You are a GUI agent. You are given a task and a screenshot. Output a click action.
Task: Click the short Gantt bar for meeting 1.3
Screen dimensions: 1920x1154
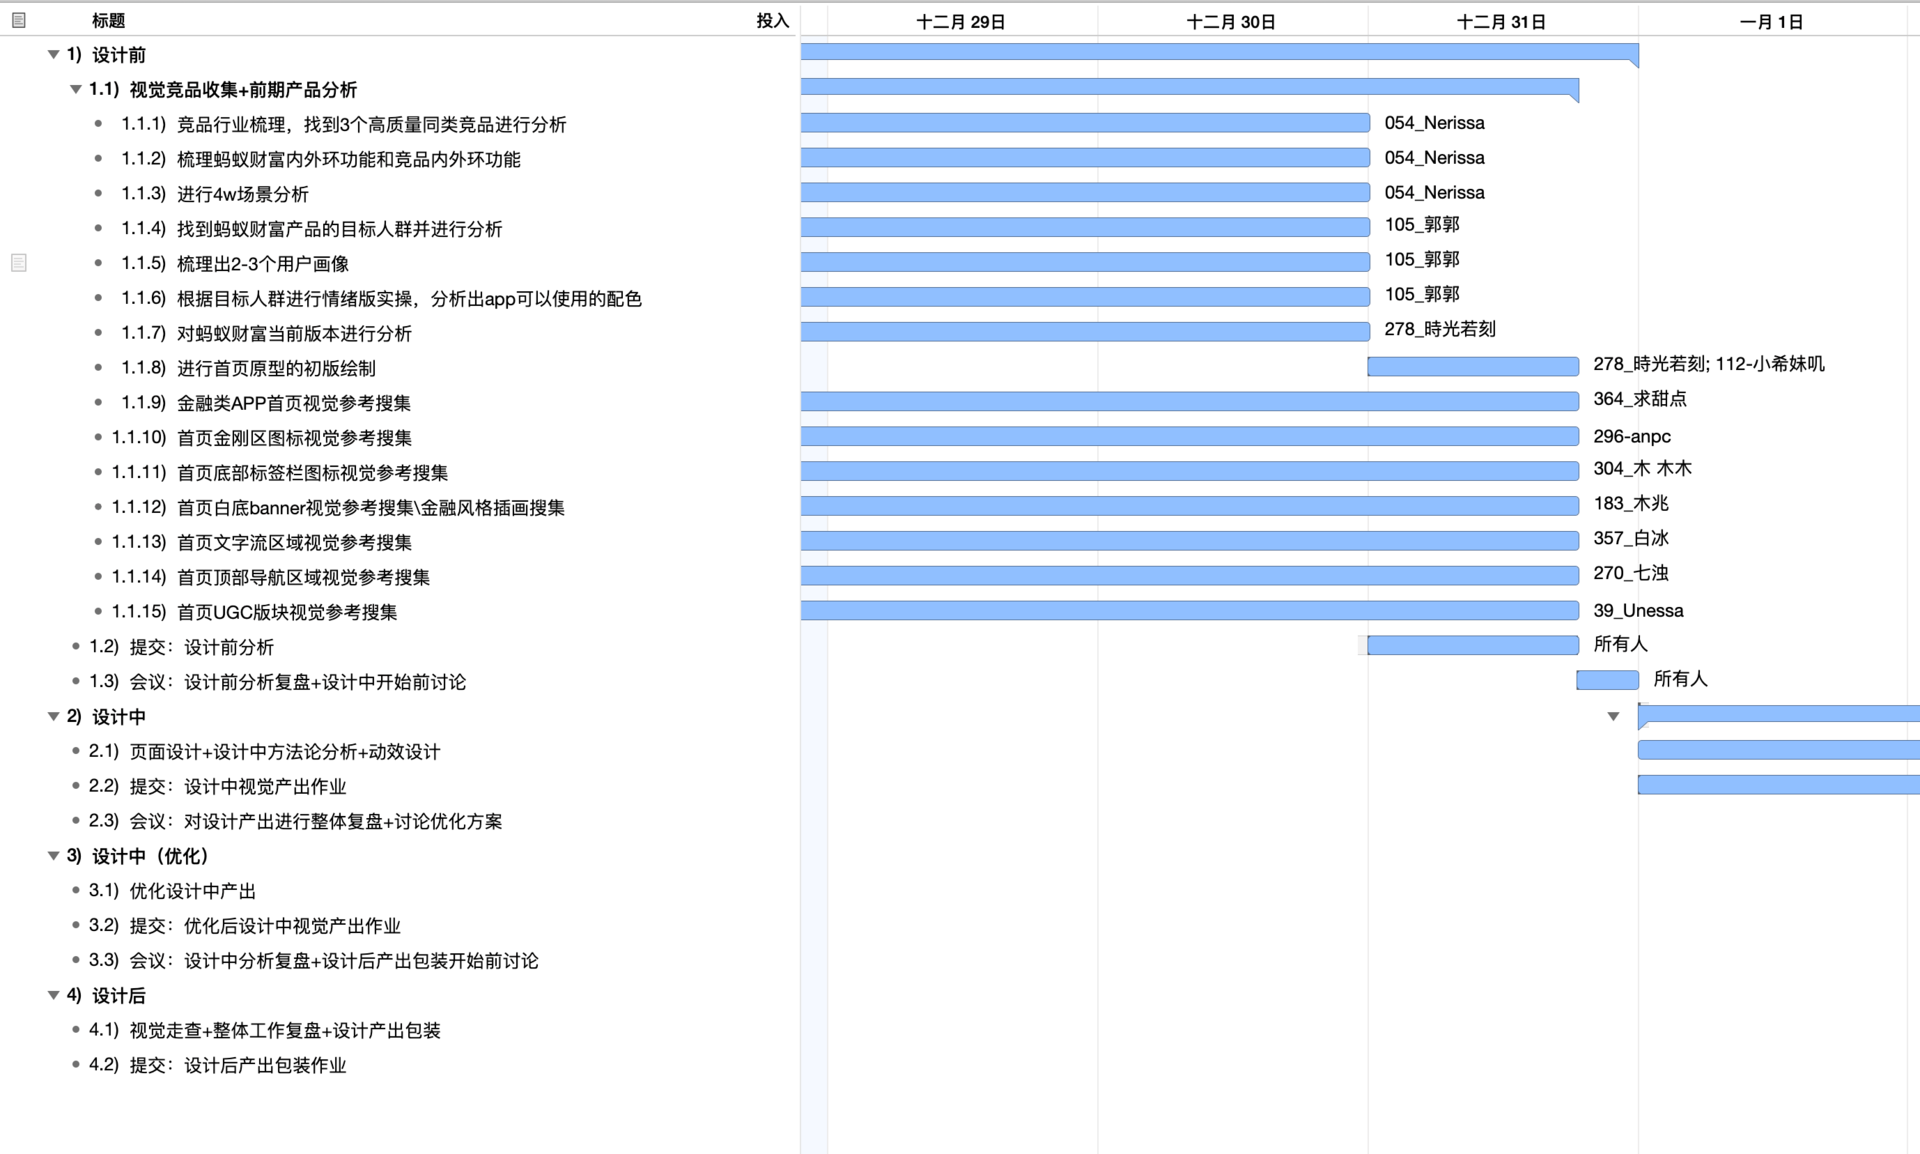[x=1607, y=681]
